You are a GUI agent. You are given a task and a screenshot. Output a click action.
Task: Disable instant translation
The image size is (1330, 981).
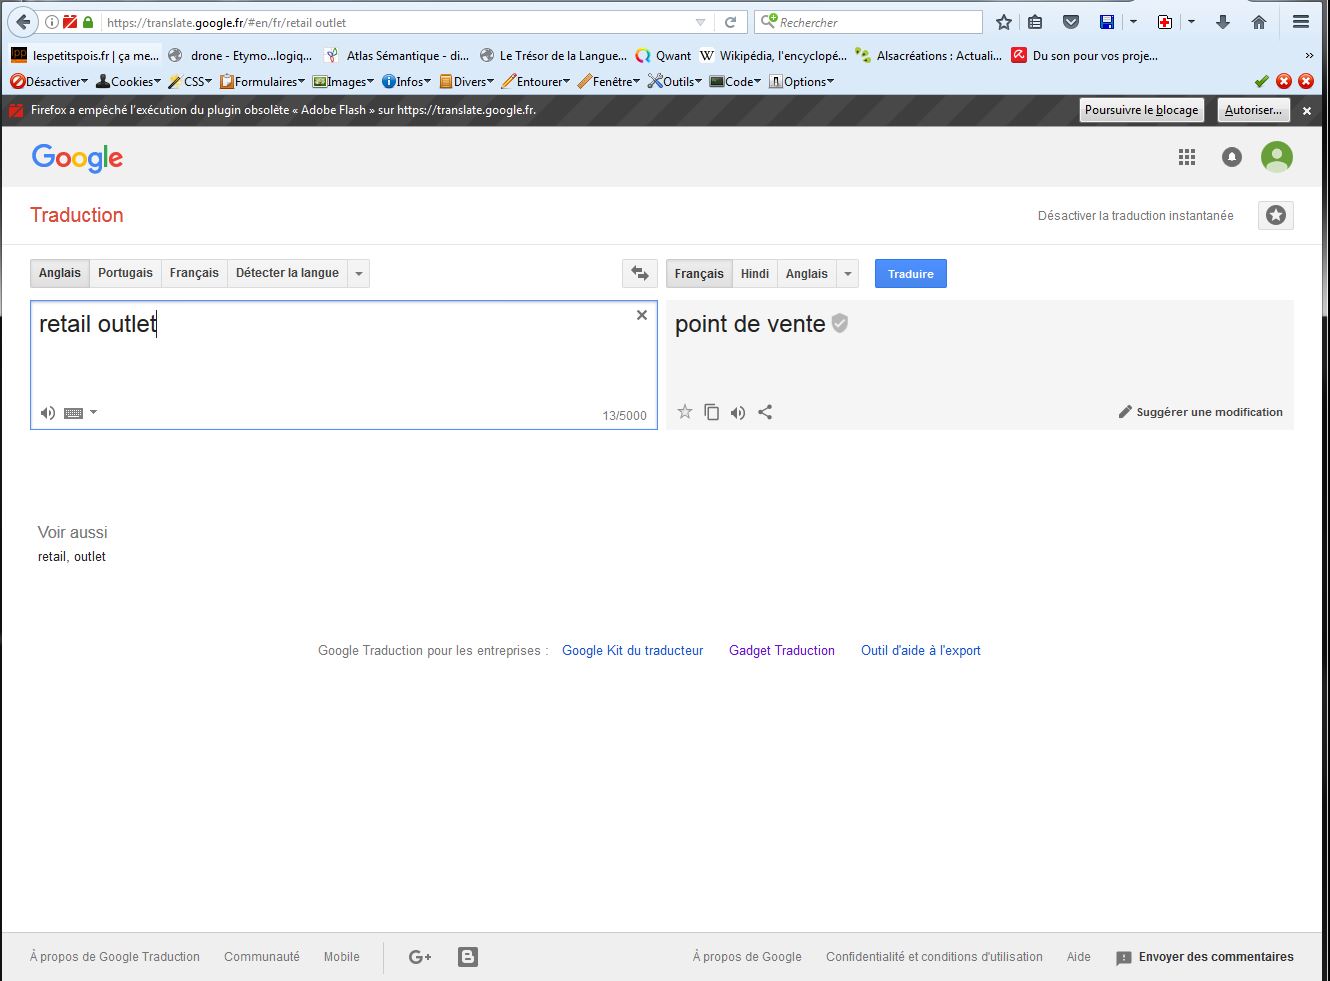pyautogui.click(x=1135, y=216)
